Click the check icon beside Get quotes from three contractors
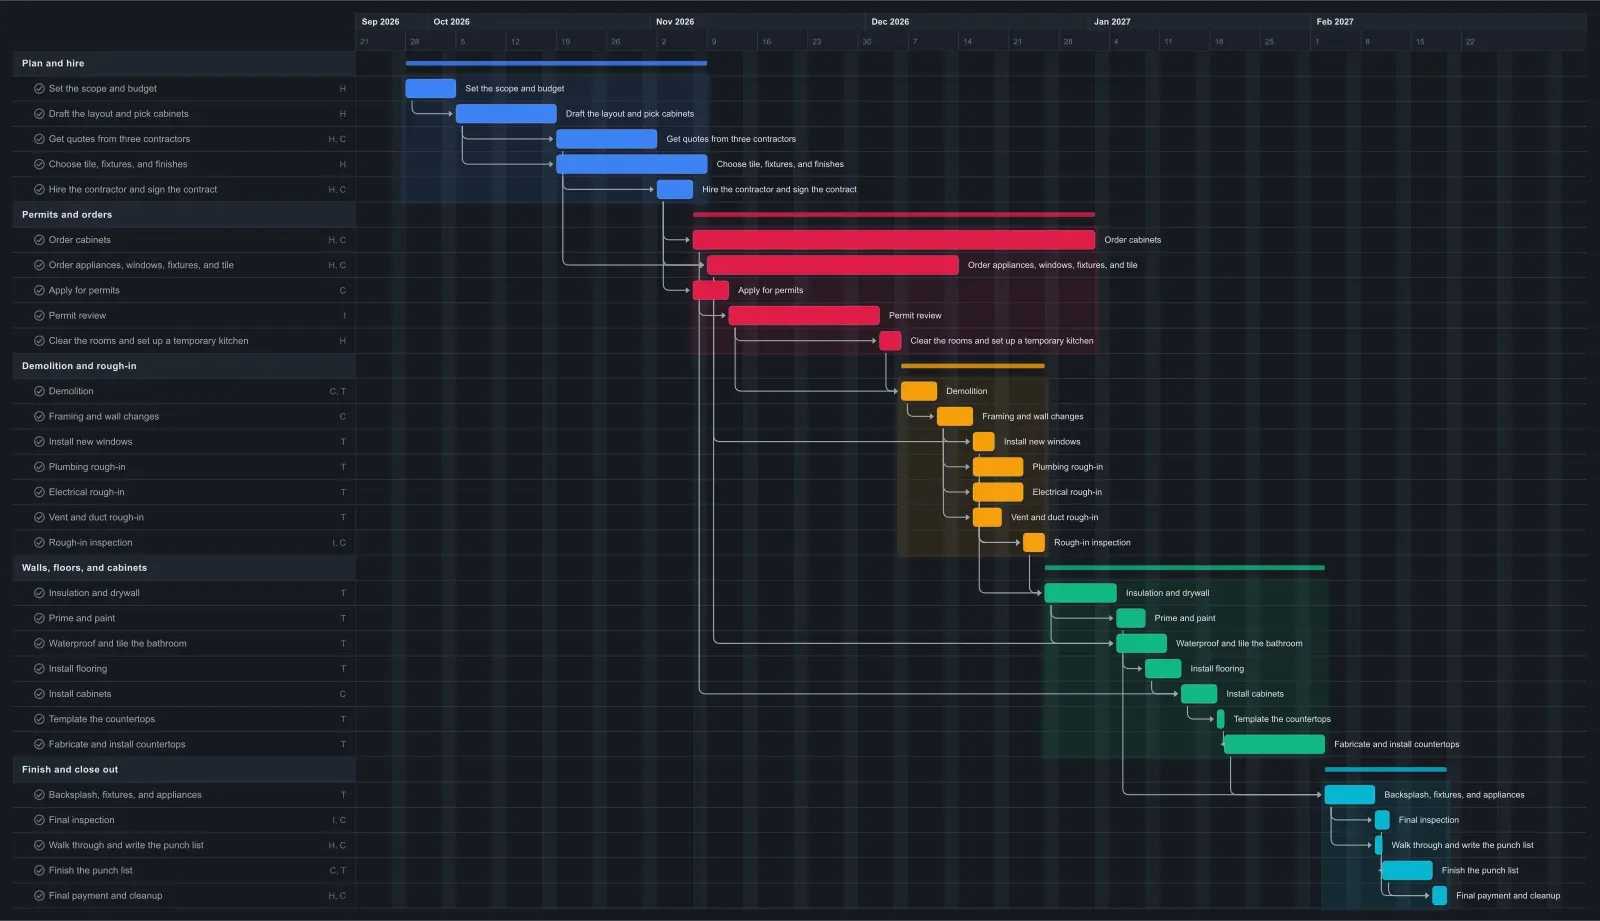Image resolution: width=1600 pixels, height=921 pixels. [39, 139]
